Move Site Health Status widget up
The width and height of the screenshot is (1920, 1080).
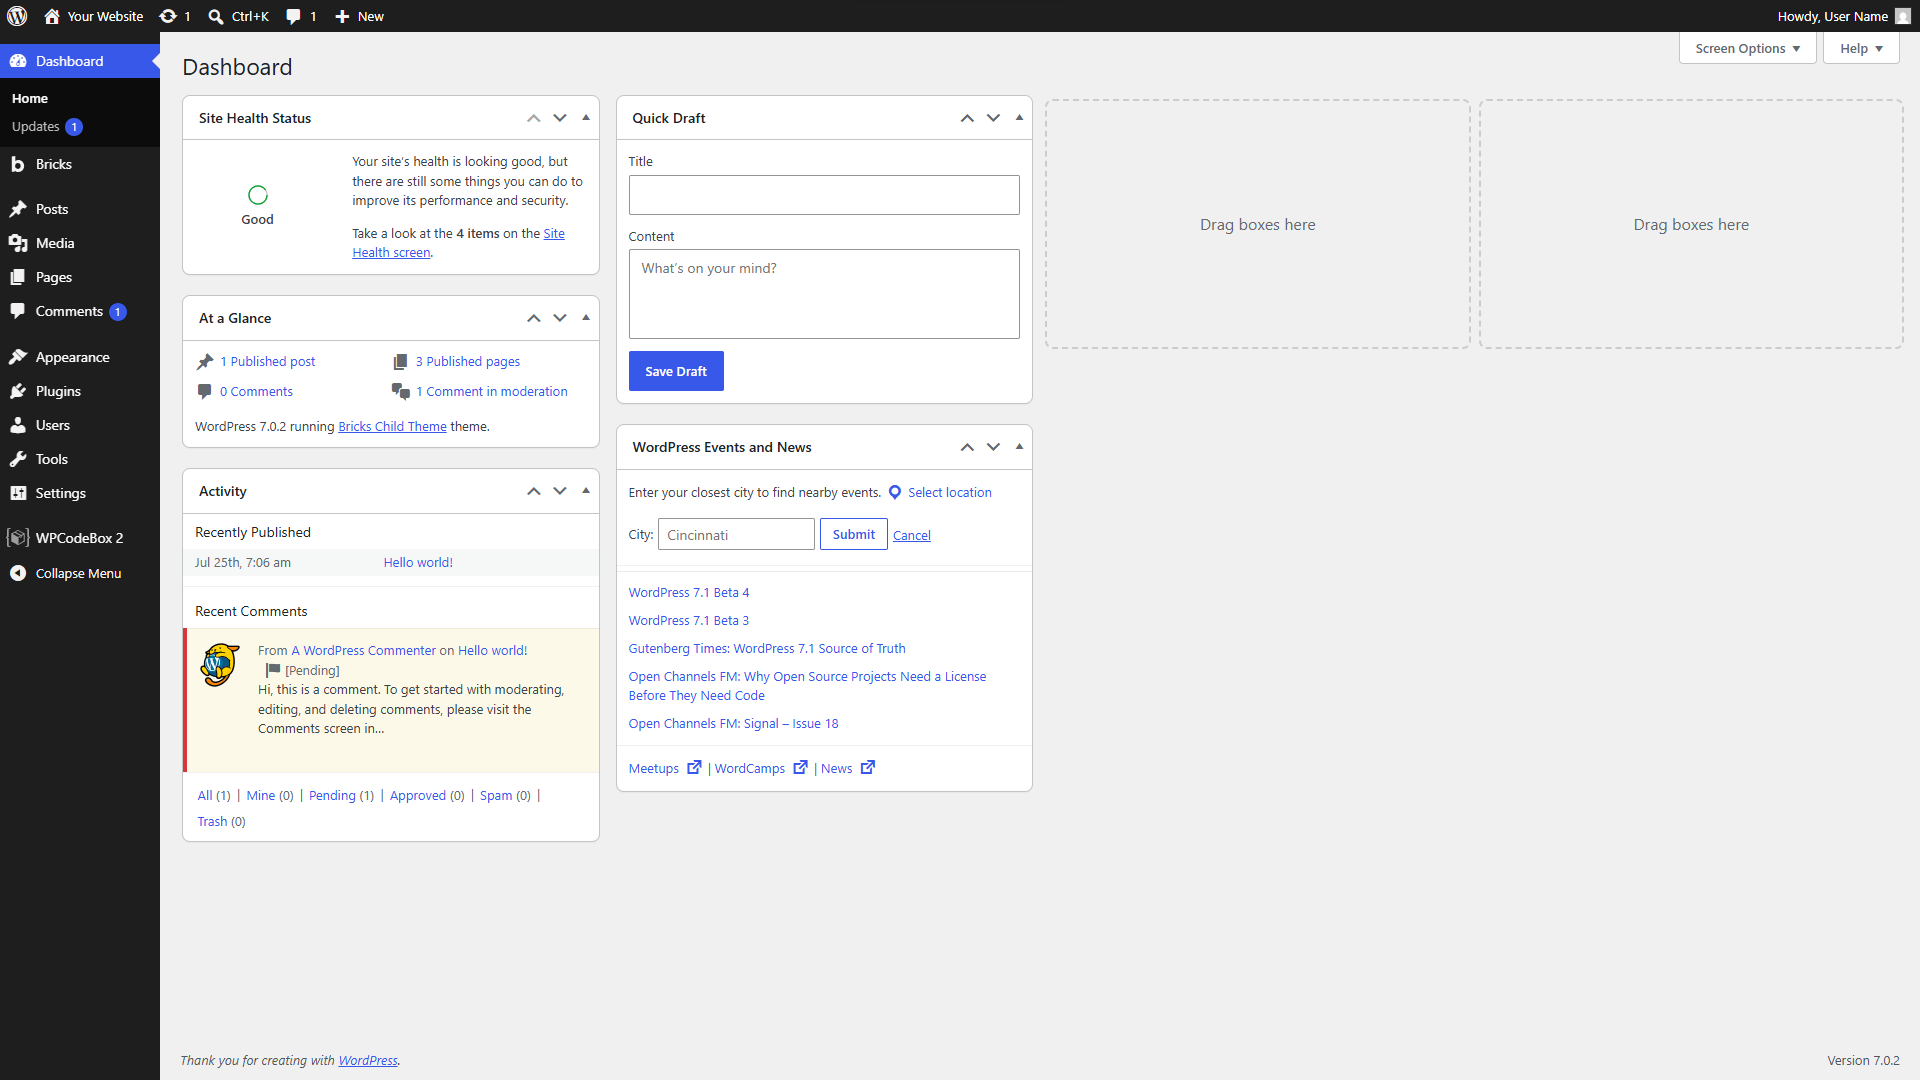(534, 118)
